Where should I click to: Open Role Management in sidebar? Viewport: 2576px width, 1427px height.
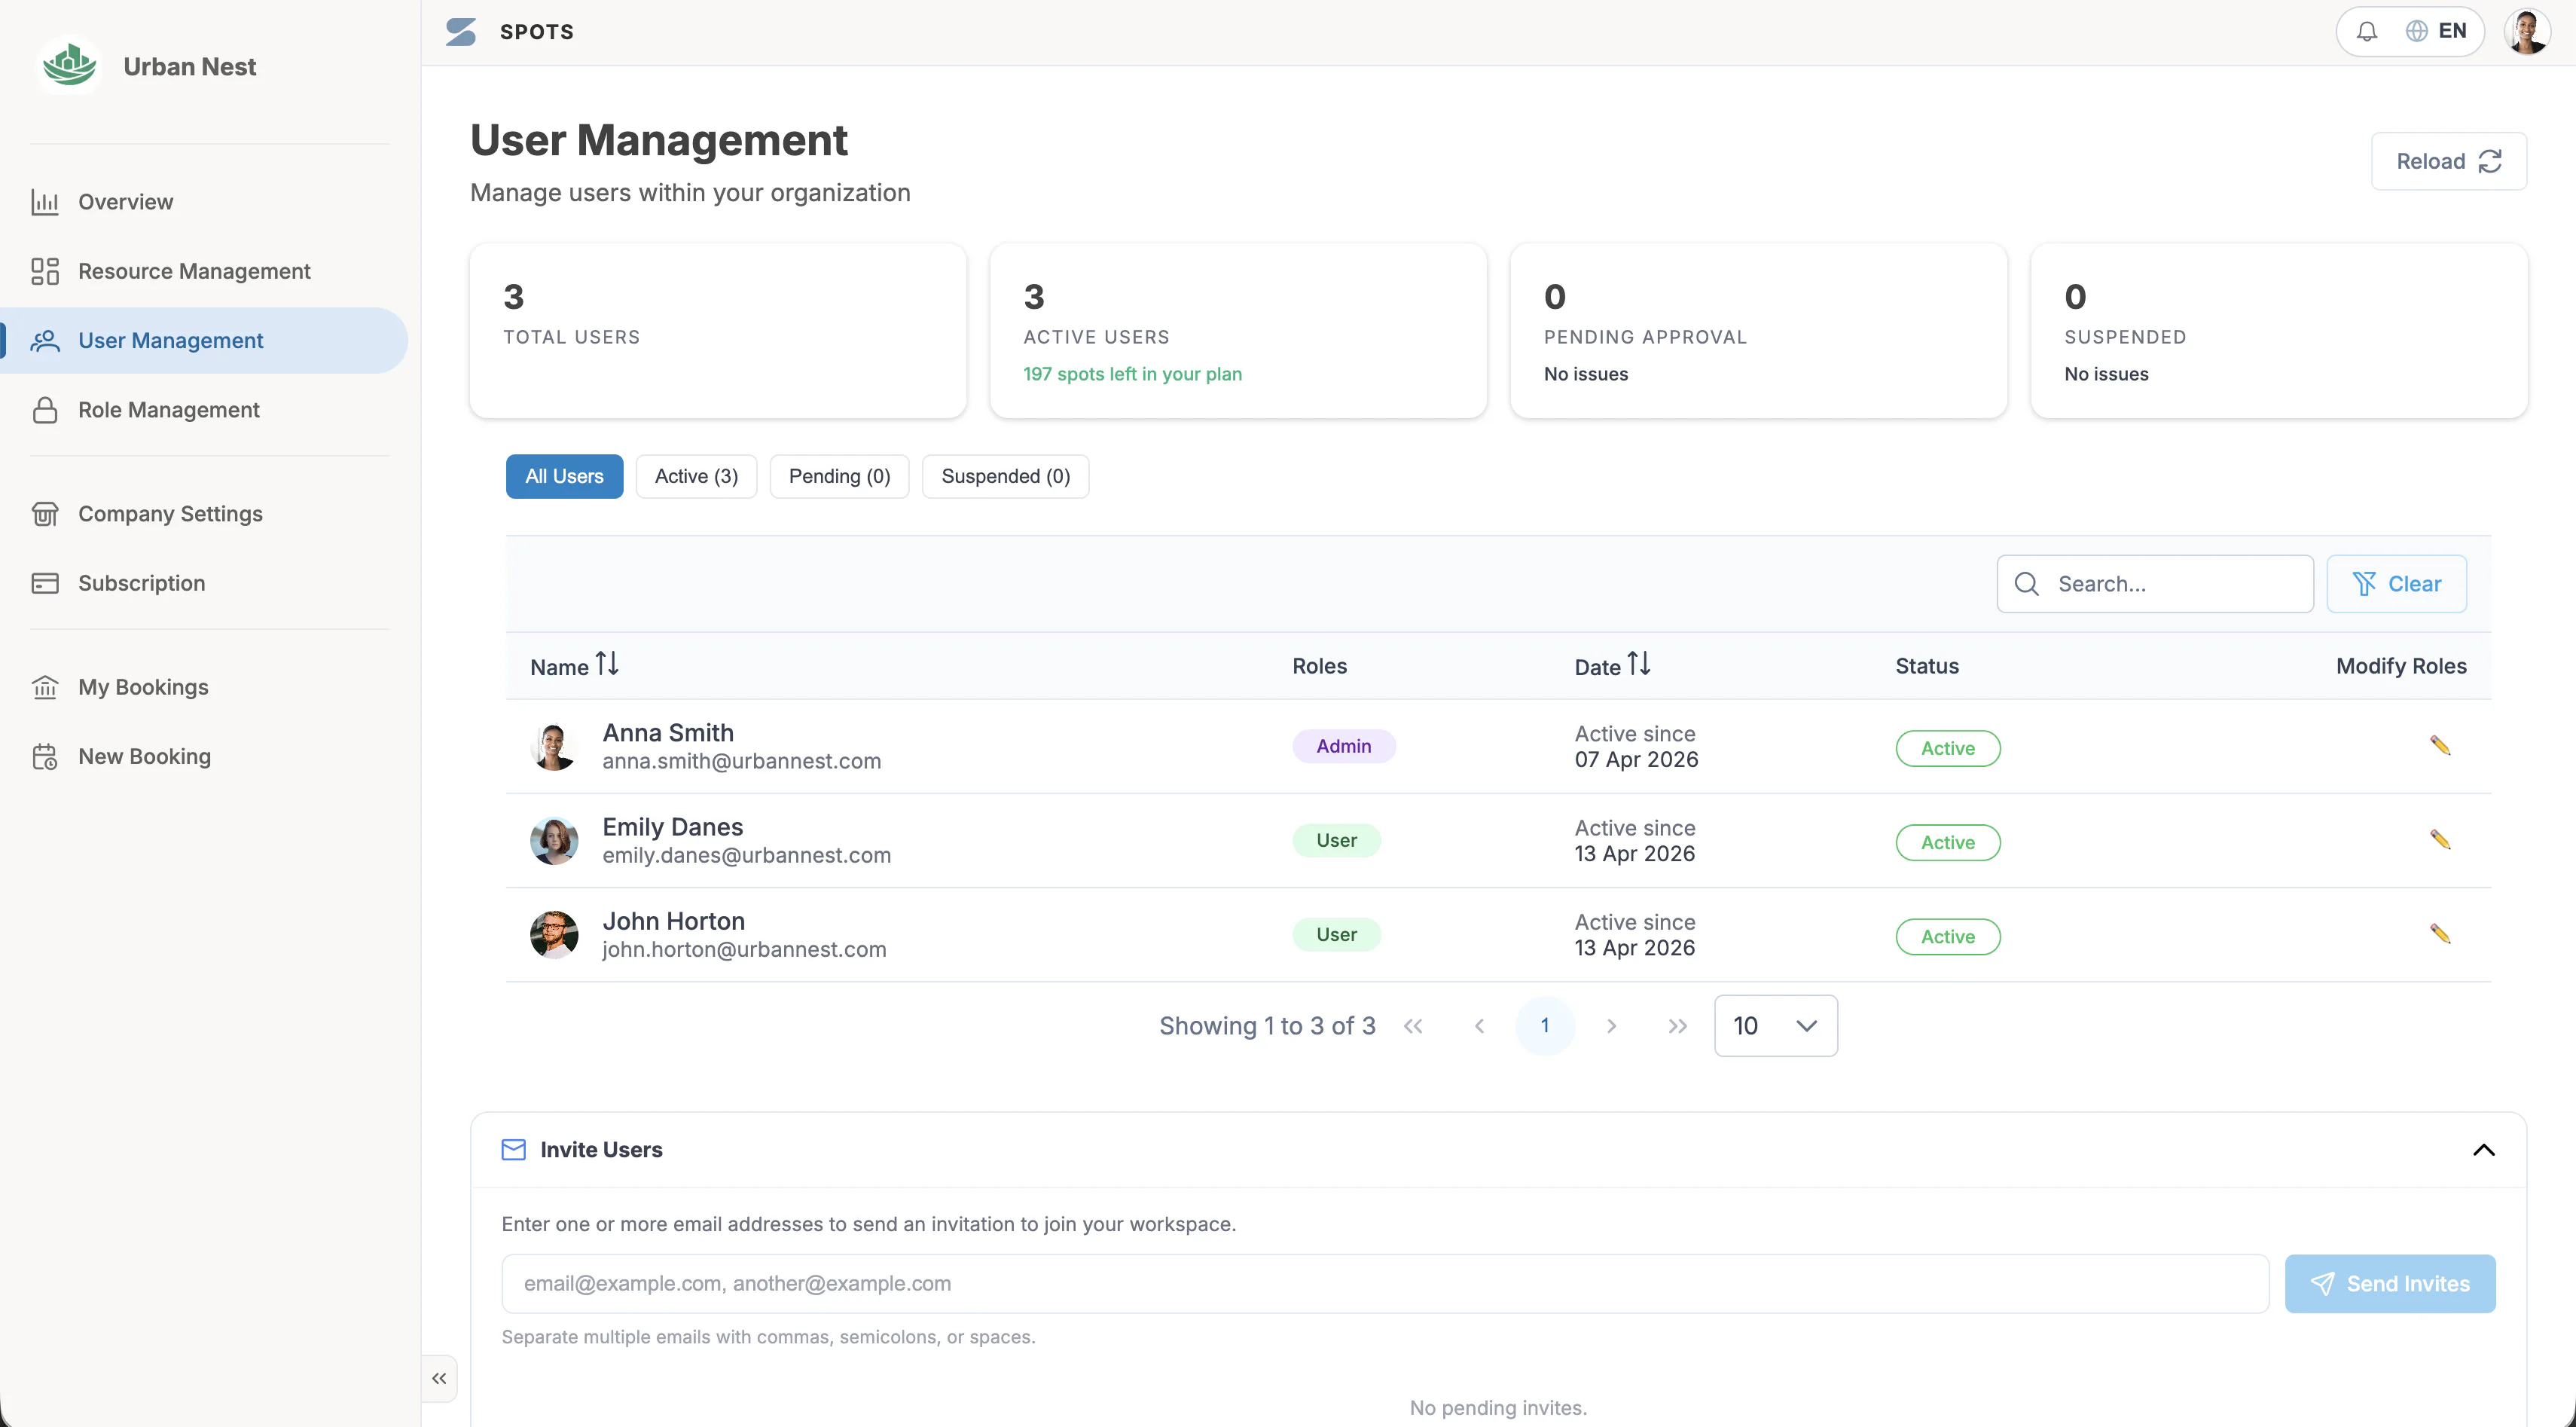168,410
